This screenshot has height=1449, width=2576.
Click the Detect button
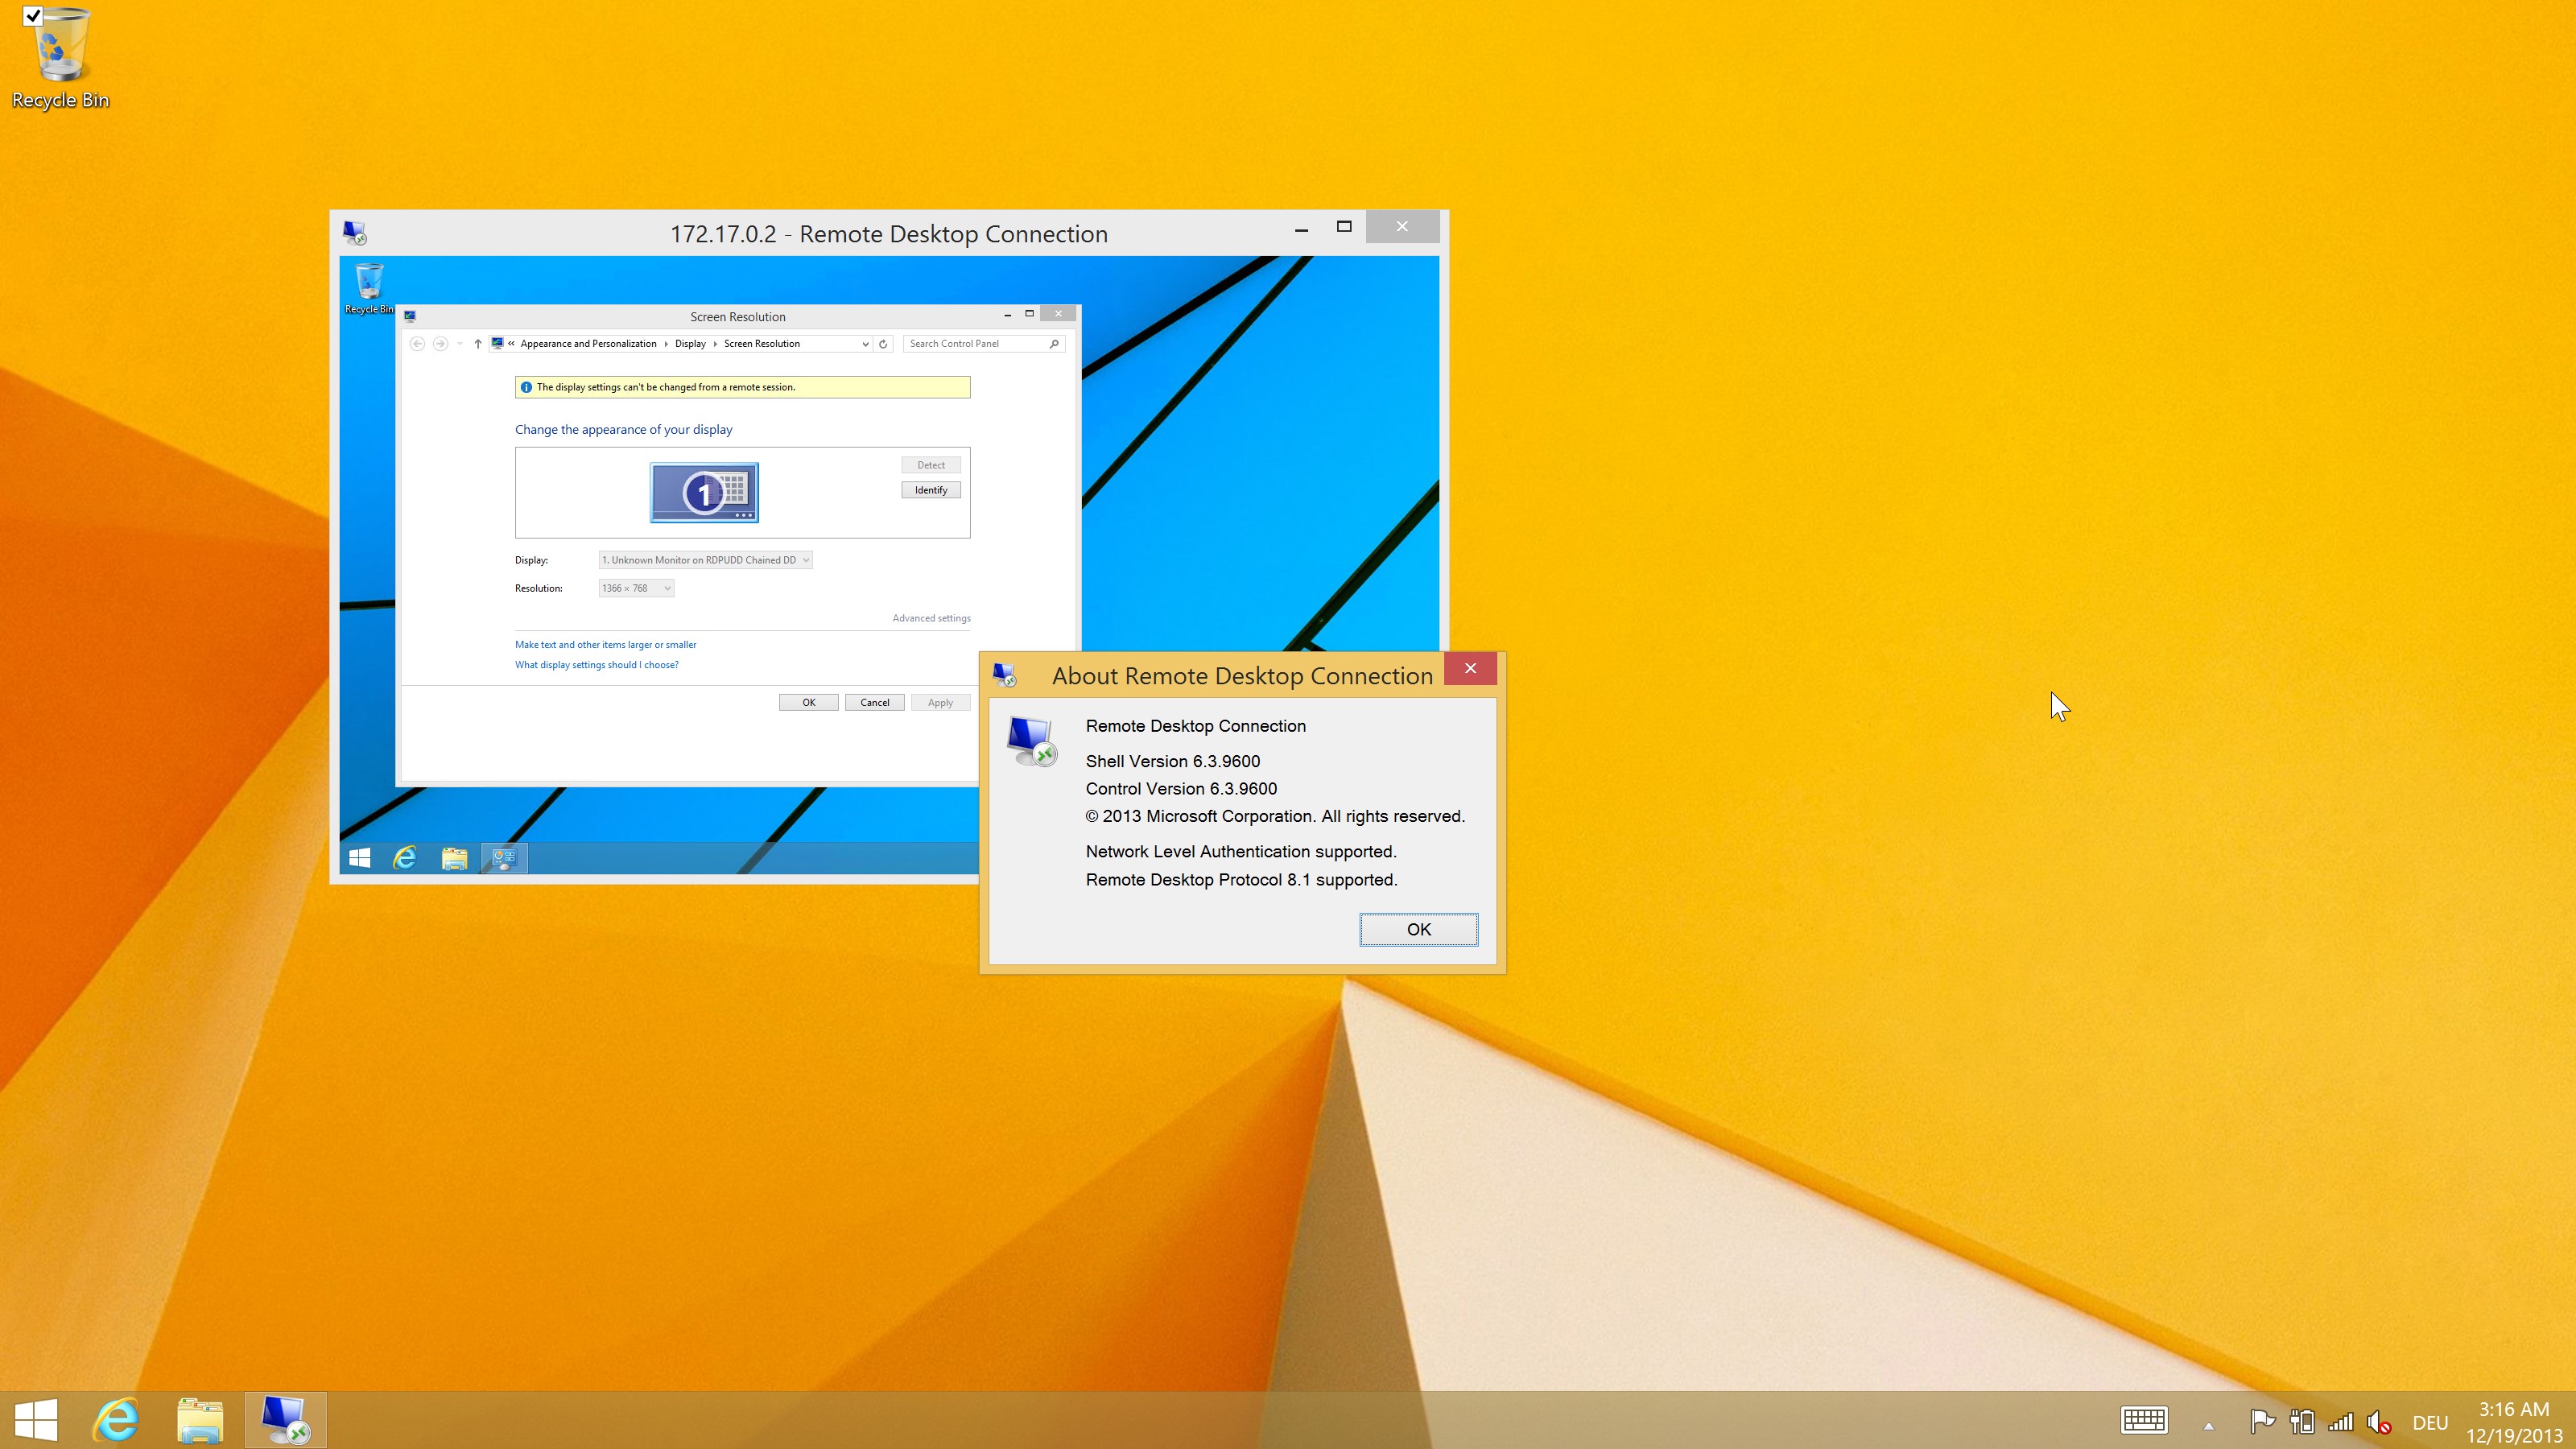[931, 465]
